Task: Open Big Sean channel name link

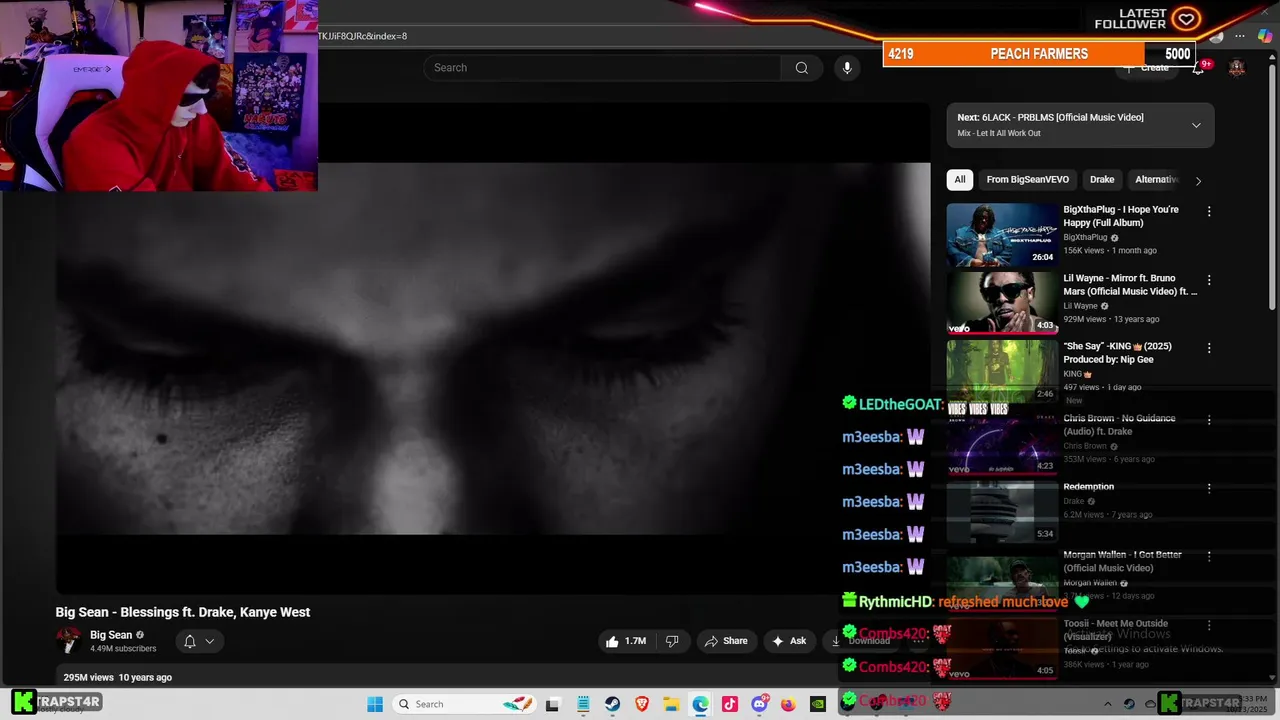Action: pyautogui.click(x=111, y=635)
